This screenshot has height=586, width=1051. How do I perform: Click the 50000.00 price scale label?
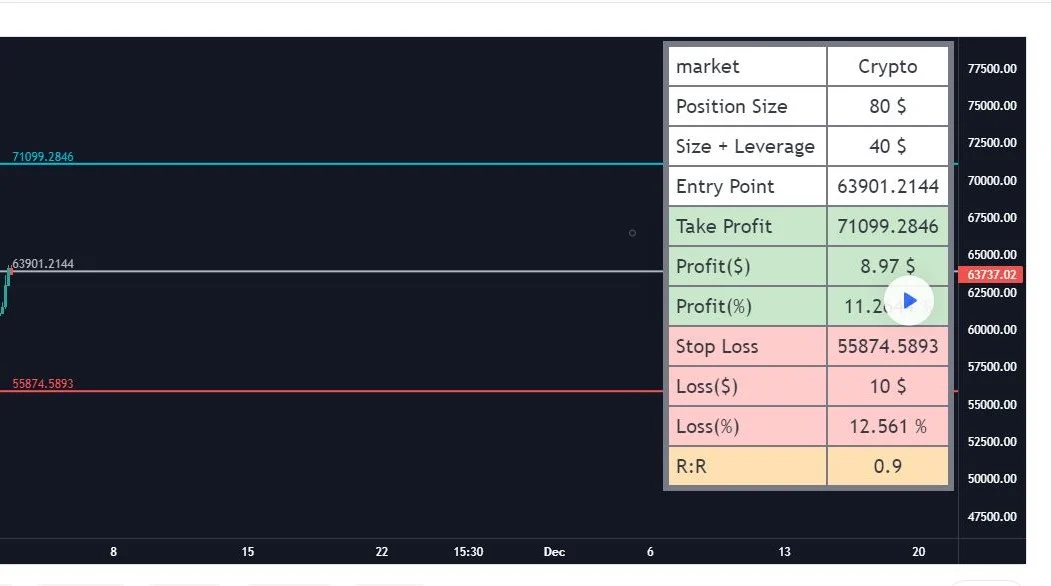[992, 479]
